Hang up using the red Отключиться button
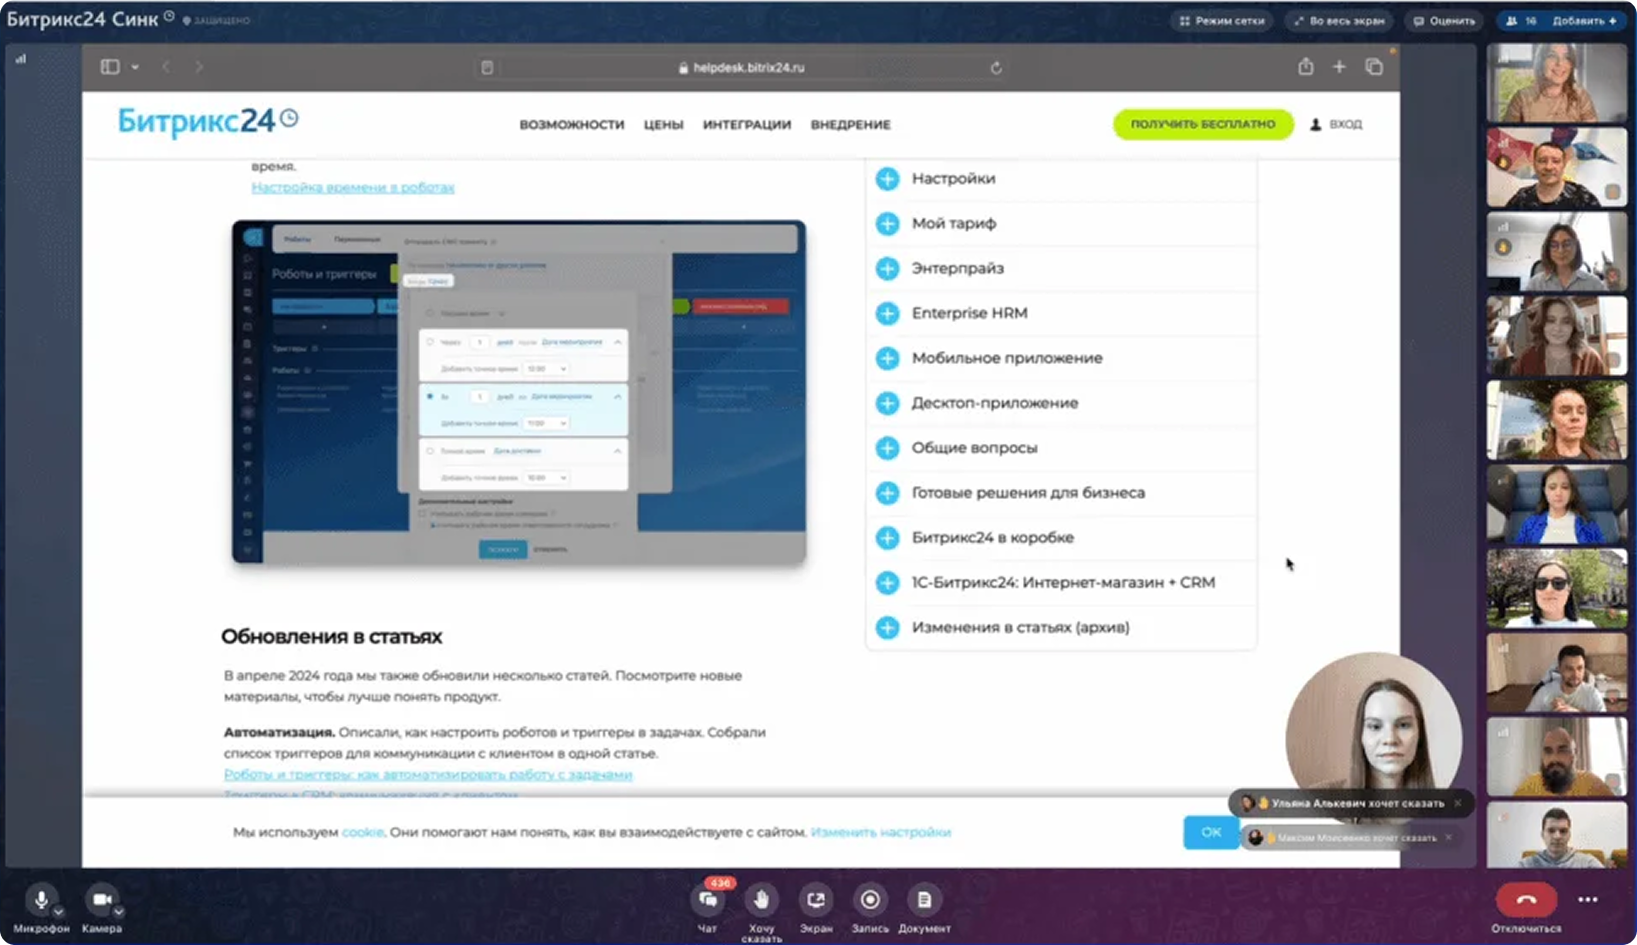 click(x=1526, y=899)
